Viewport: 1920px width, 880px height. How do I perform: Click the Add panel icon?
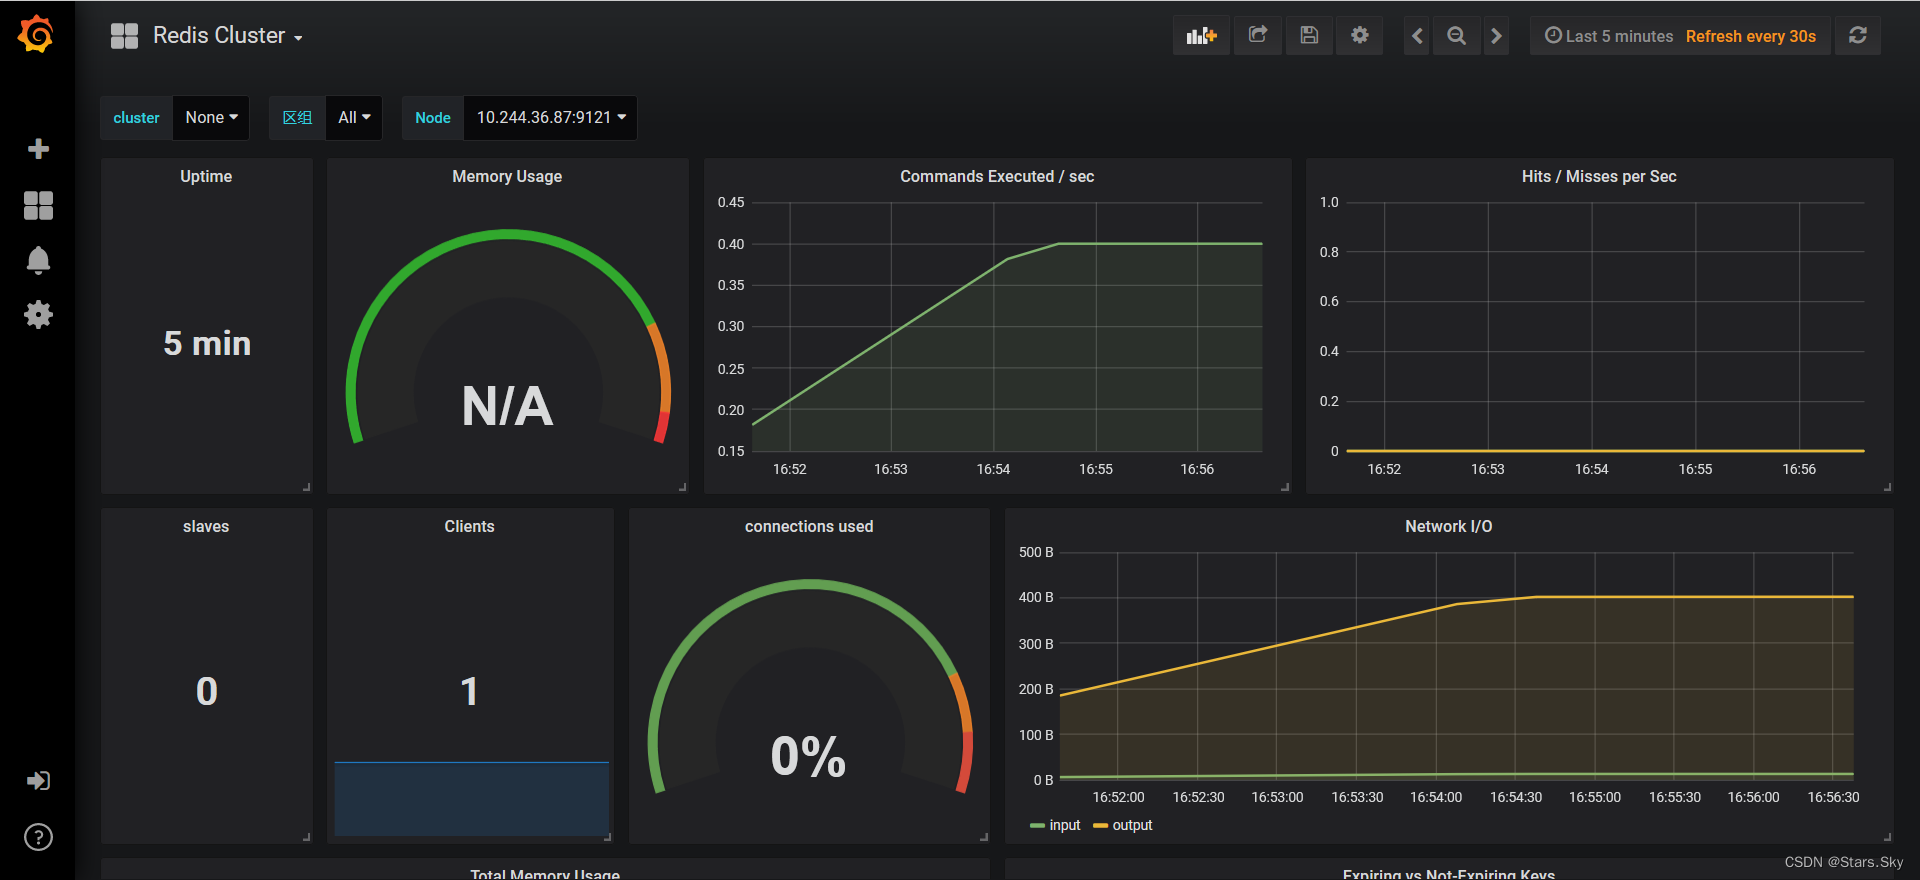click(x=1201, y=36)
